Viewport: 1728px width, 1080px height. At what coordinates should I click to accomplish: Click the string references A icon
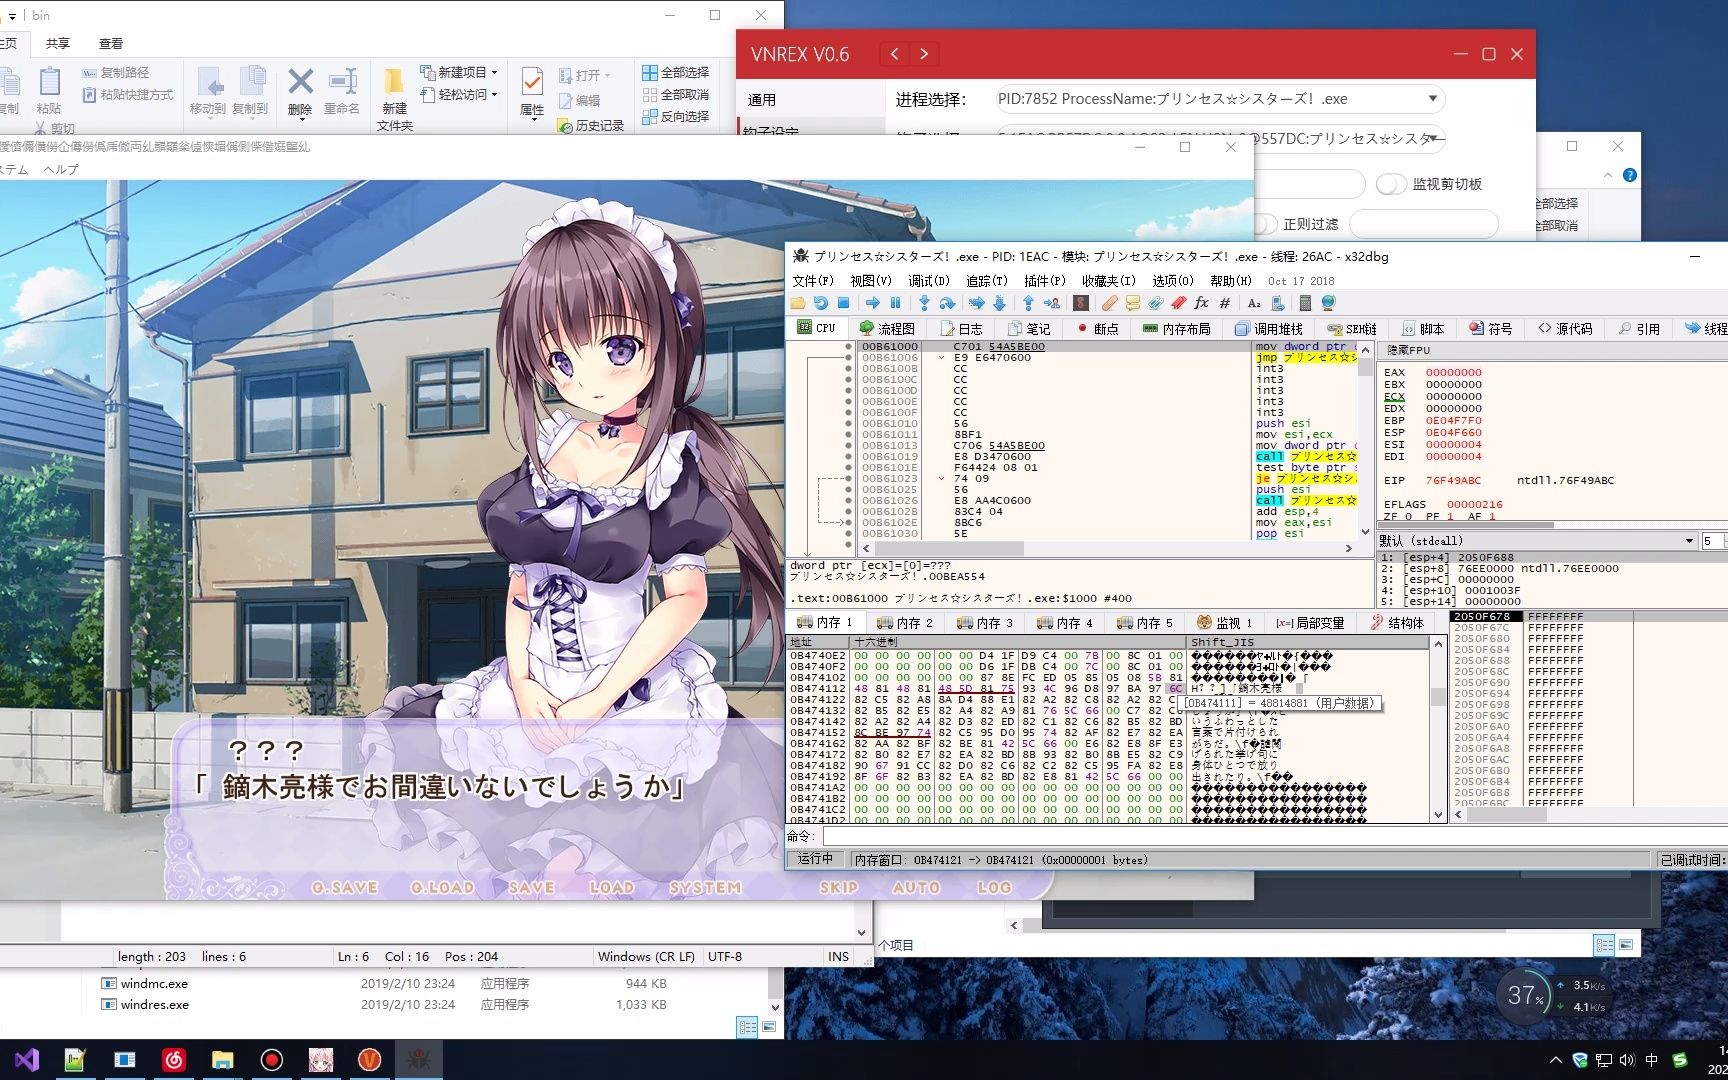(x=1254, y=303)
